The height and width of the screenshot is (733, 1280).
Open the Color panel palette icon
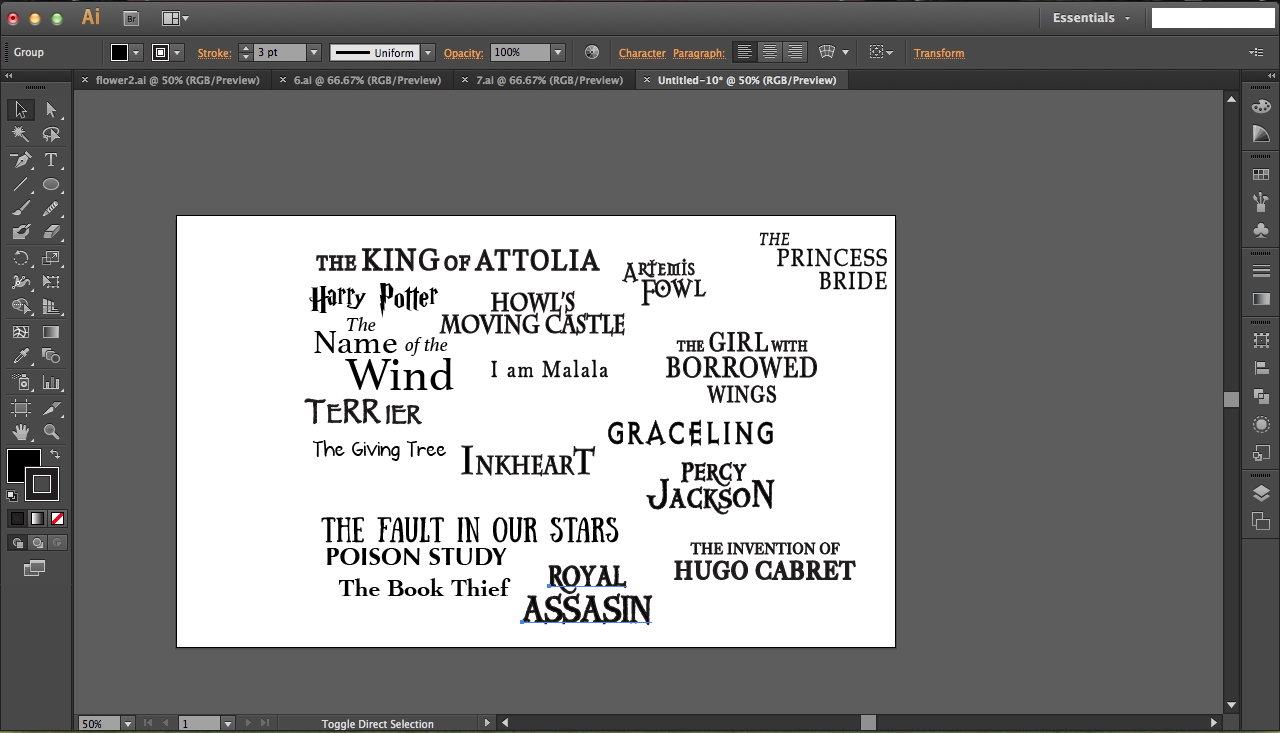[1261, 106]
